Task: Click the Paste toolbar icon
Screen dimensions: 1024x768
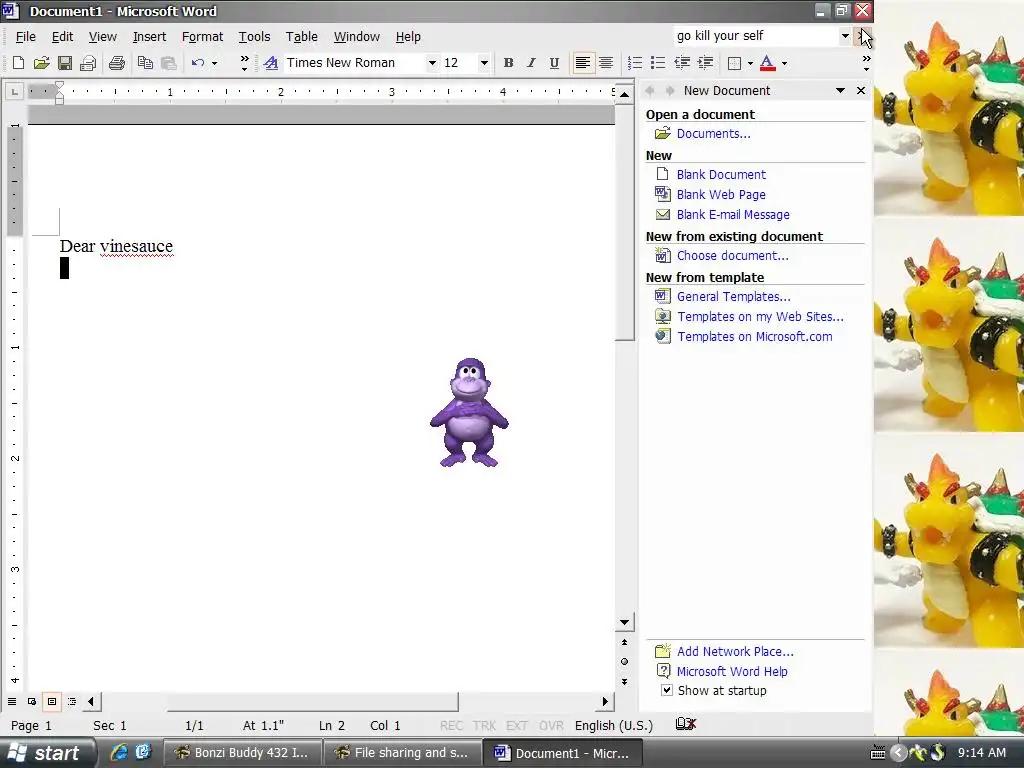Action: [x=168, y=63]
